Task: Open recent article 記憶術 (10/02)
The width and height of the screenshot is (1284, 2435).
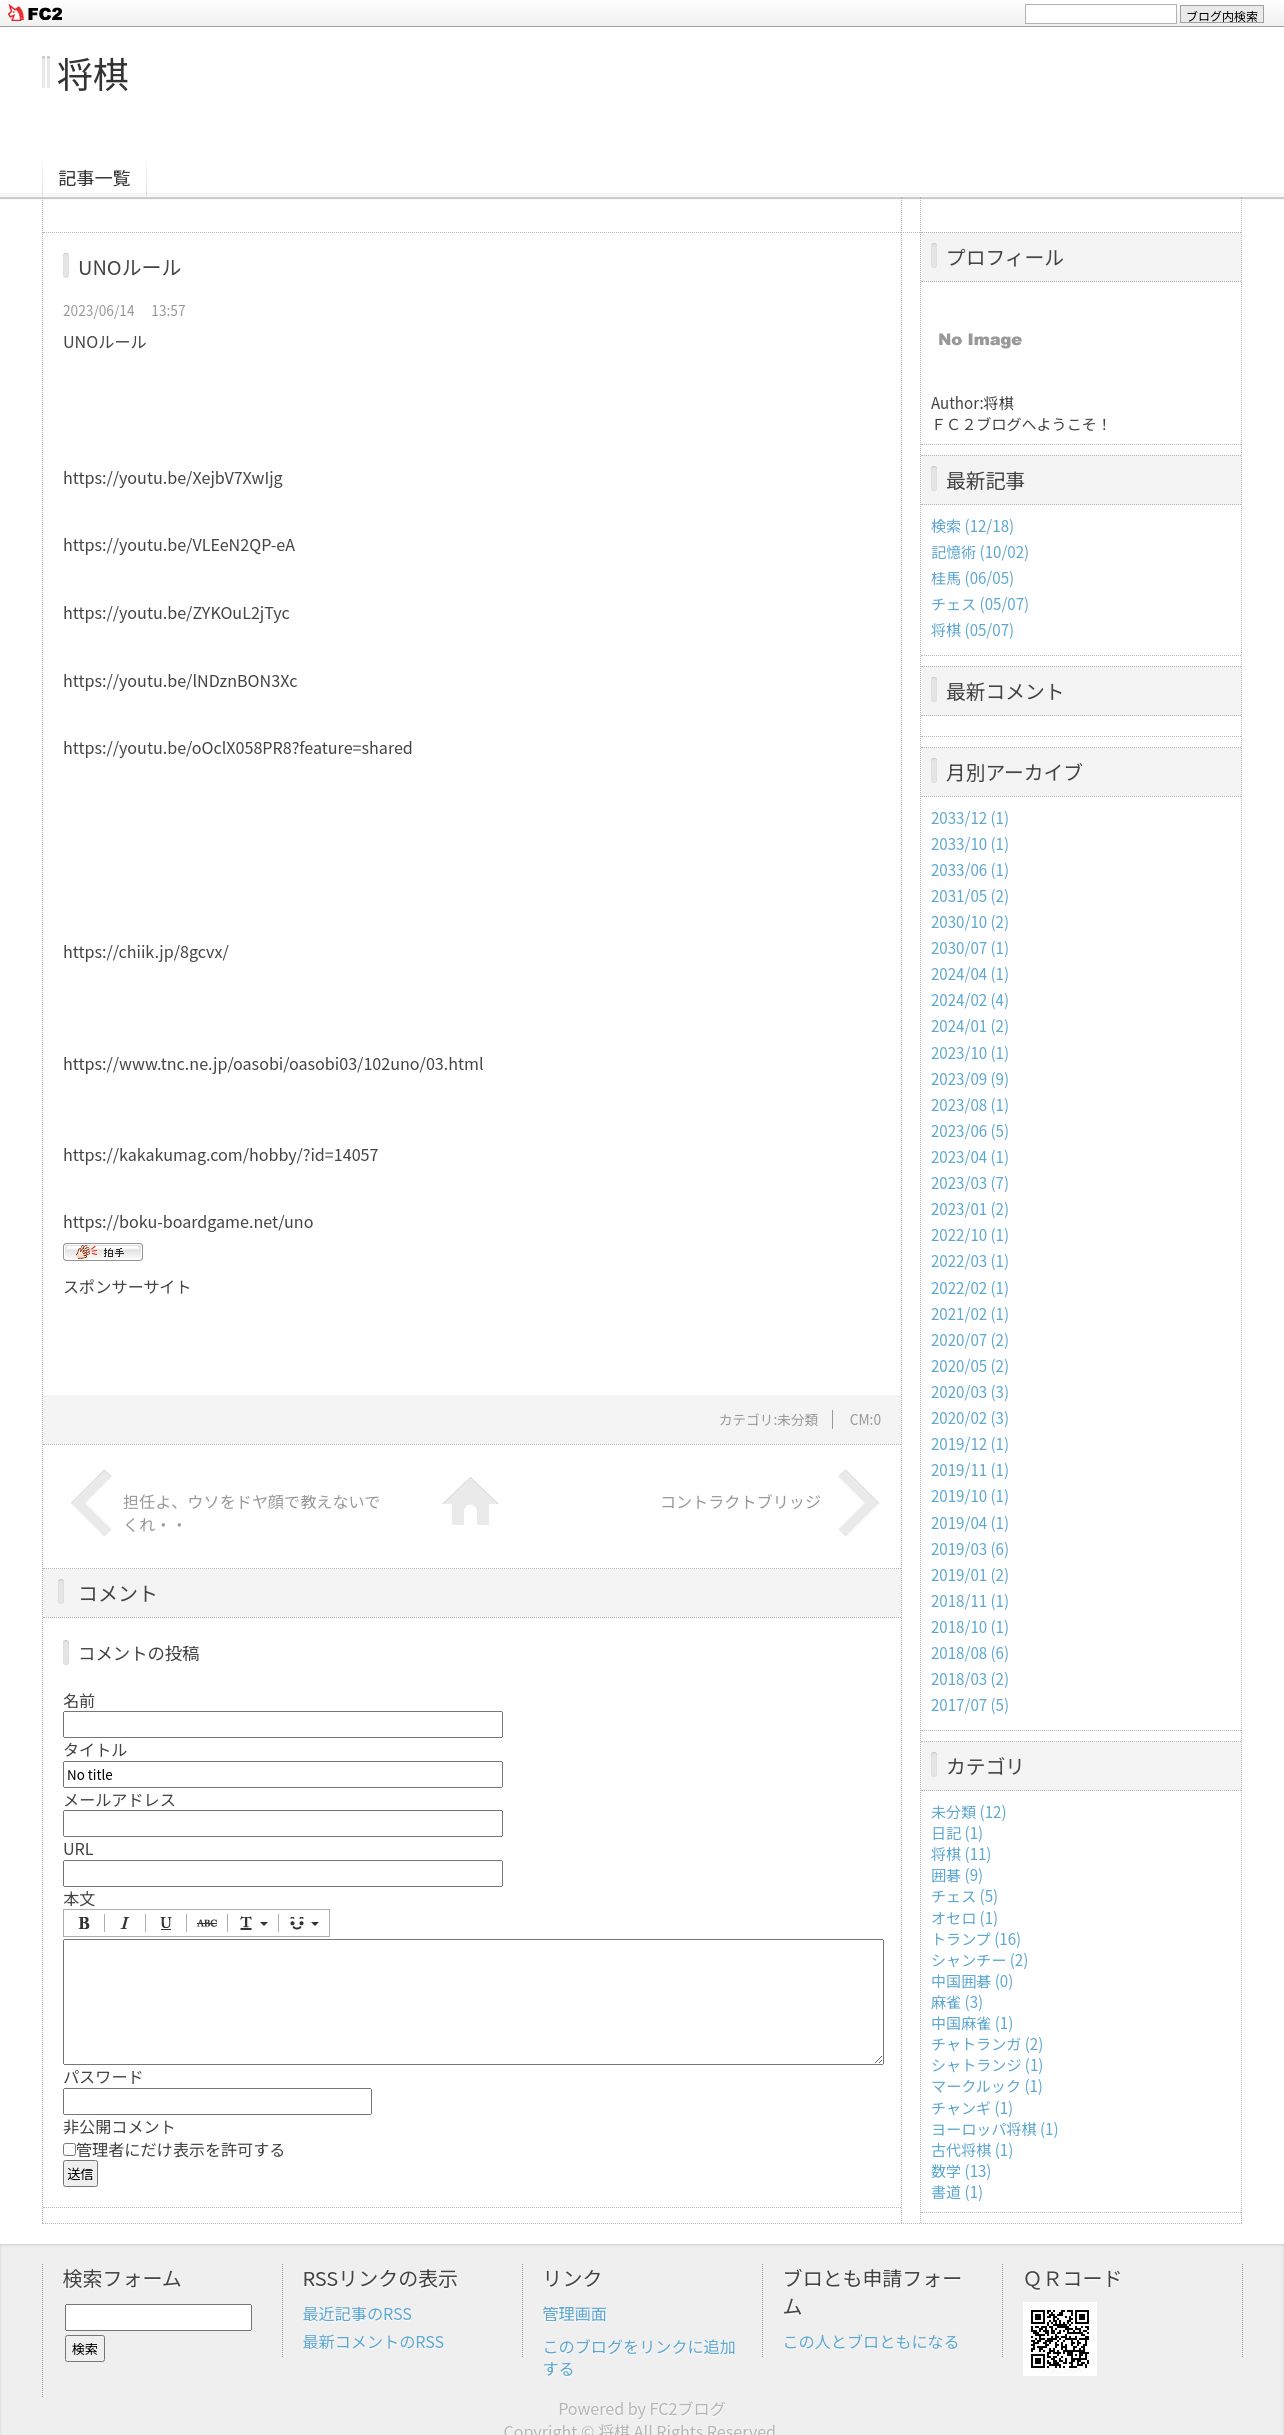Action: point(980,552)
